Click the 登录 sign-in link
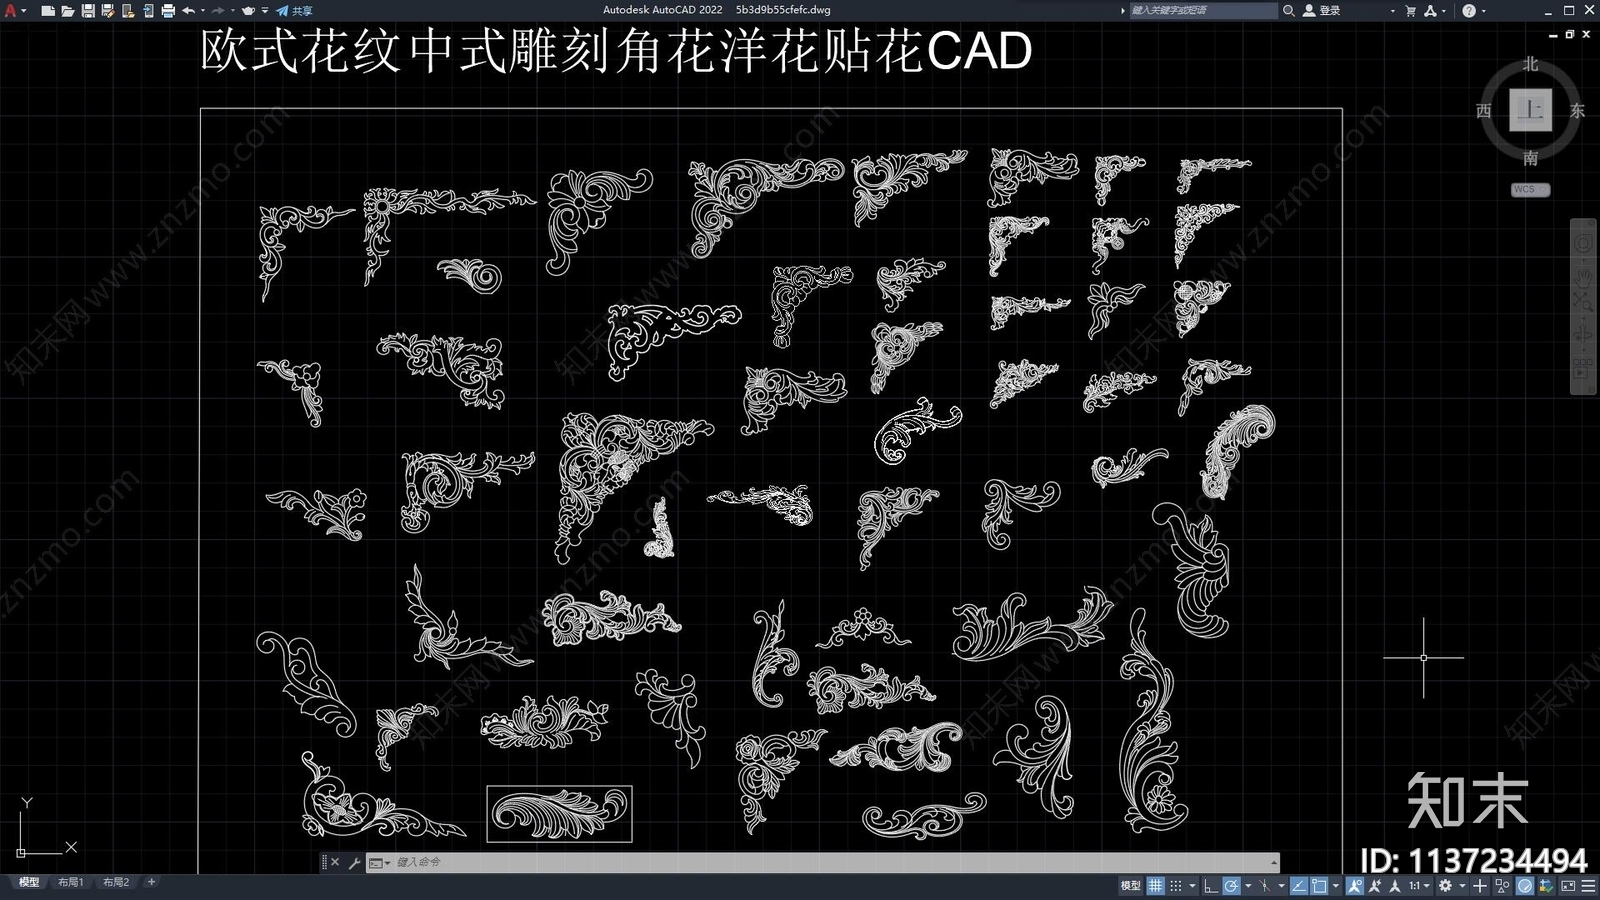This screenshot has width=1600, height=900. click(1330, 10)
